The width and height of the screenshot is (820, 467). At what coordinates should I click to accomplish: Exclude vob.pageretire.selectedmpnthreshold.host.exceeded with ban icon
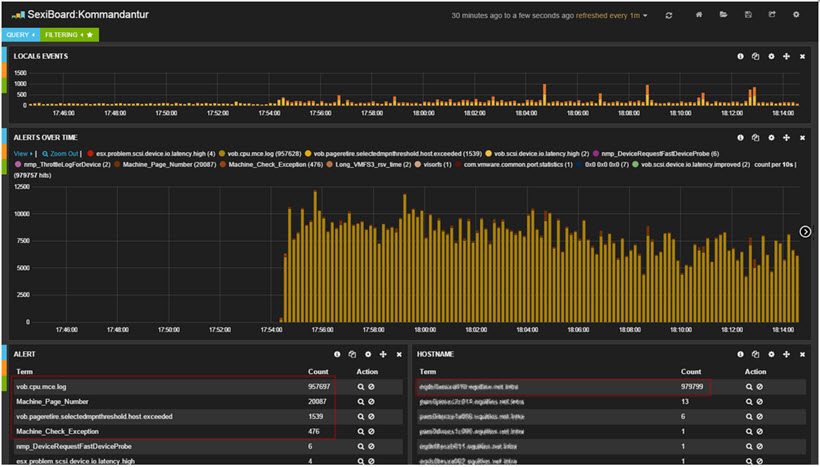[x=371, y=417]
